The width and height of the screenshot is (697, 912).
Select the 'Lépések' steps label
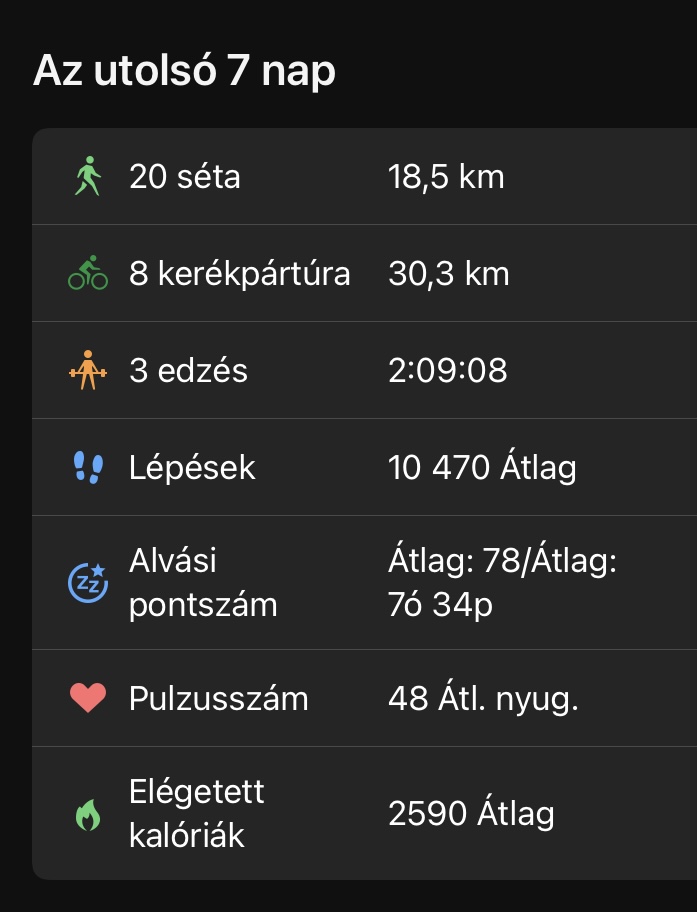[192, 467]
